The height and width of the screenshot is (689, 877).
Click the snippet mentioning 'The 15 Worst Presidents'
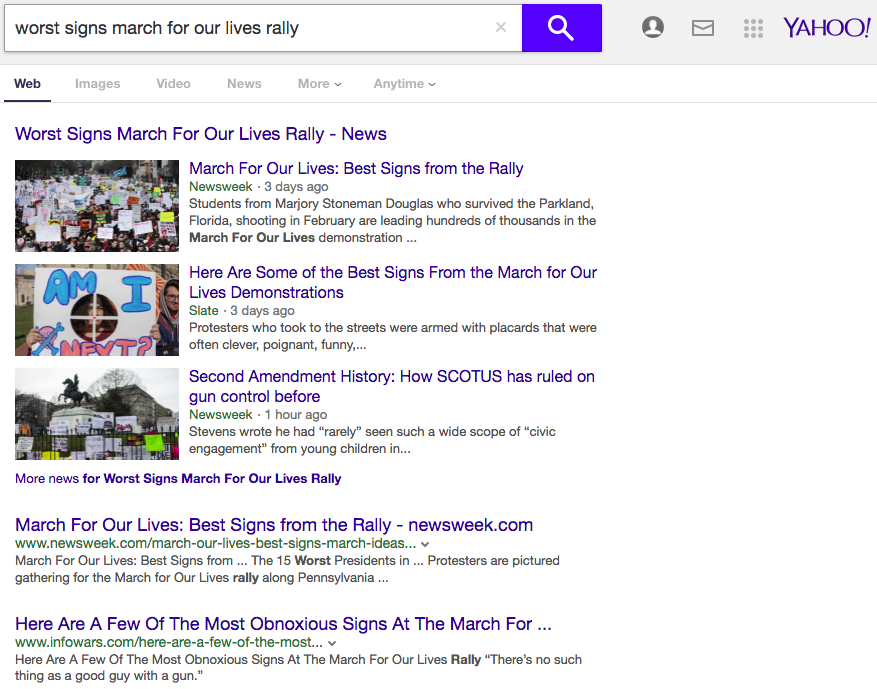(287, 569)
